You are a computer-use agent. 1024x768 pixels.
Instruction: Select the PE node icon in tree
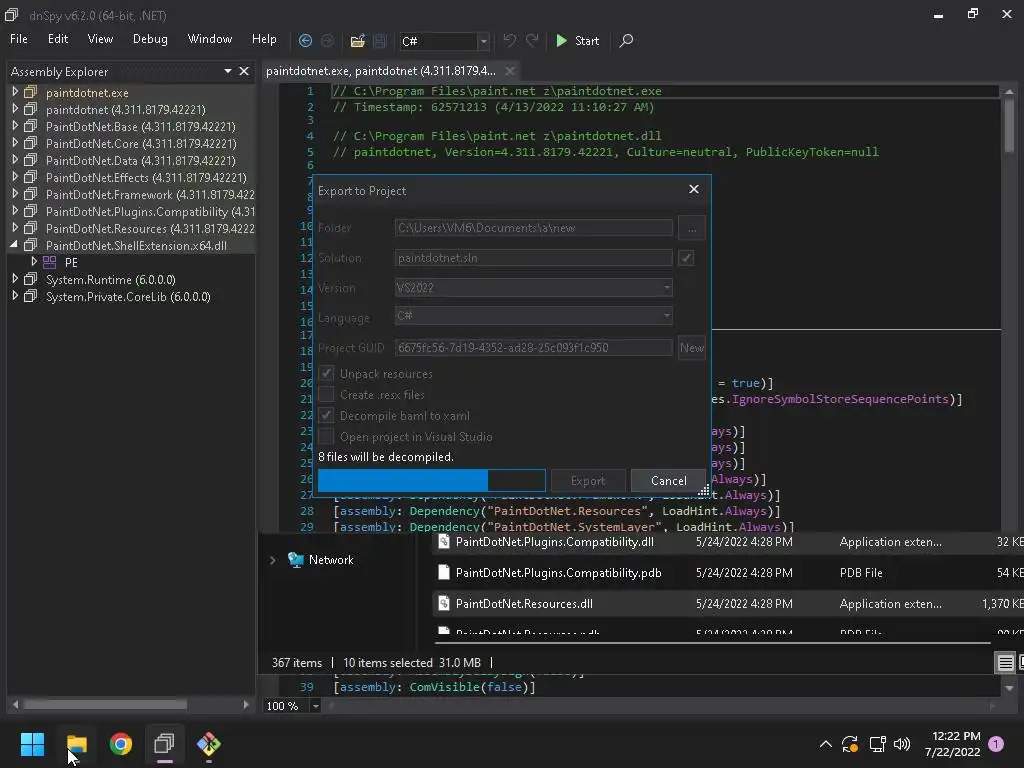click(x=50, y=262)
